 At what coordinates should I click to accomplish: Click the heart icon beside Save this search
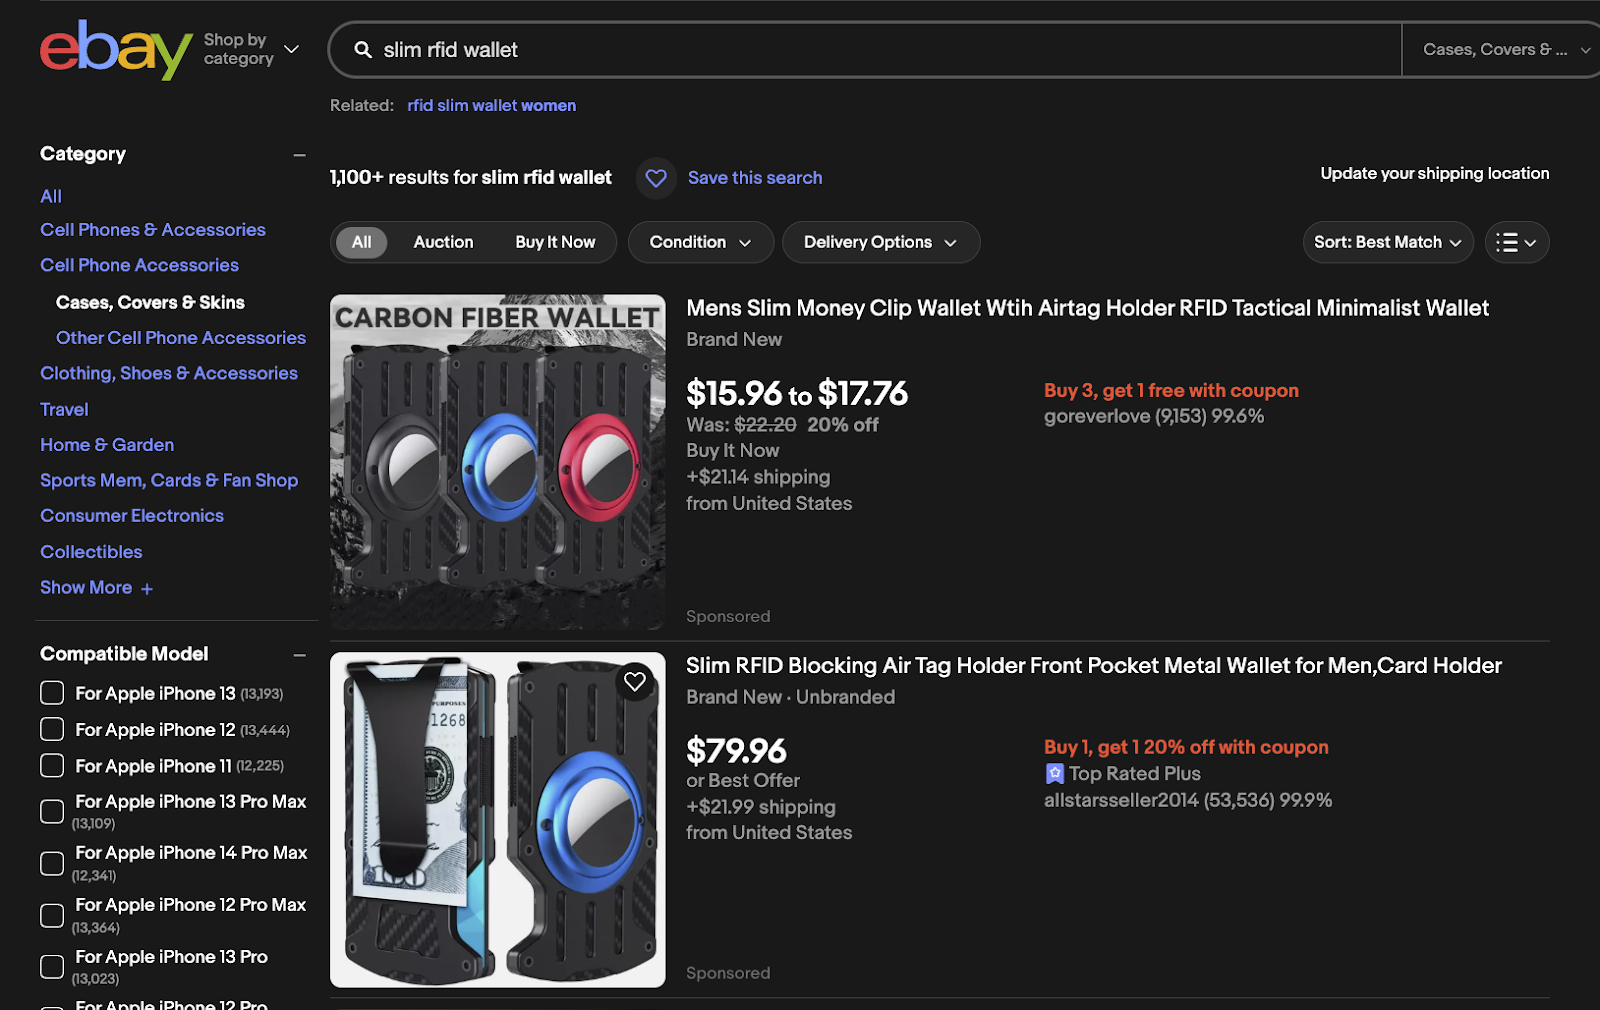coord(656,178)
